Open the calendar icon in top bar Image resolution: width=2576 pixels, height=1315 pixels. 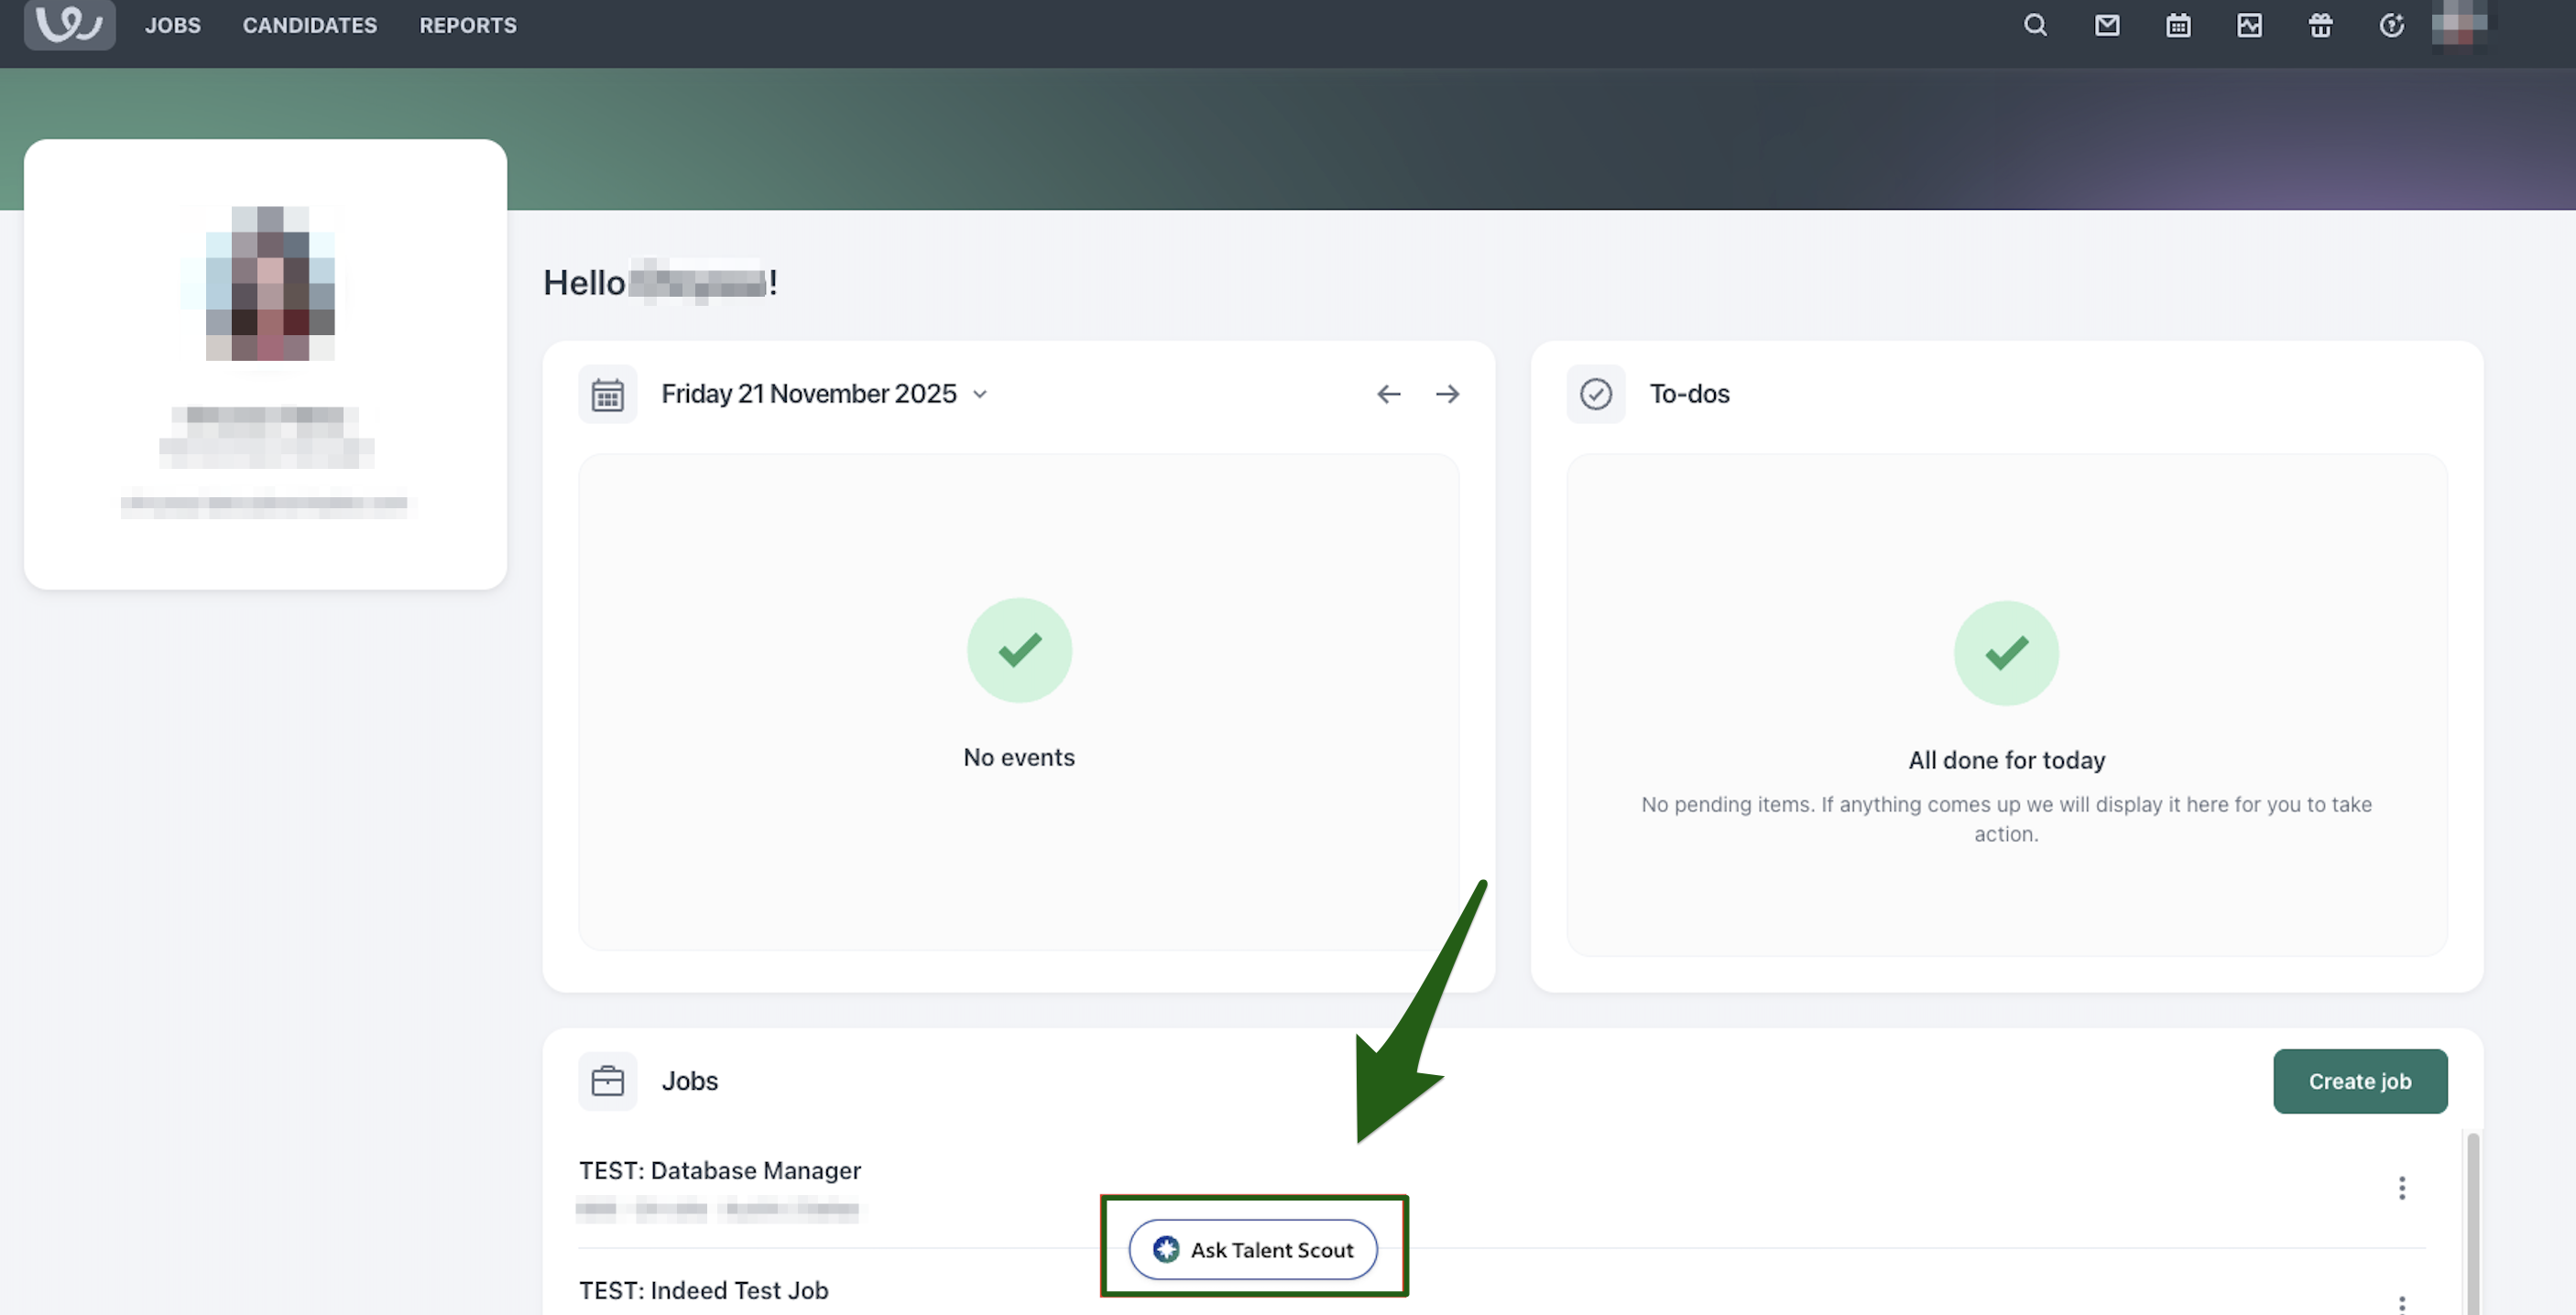click(x=2178, y=25)
